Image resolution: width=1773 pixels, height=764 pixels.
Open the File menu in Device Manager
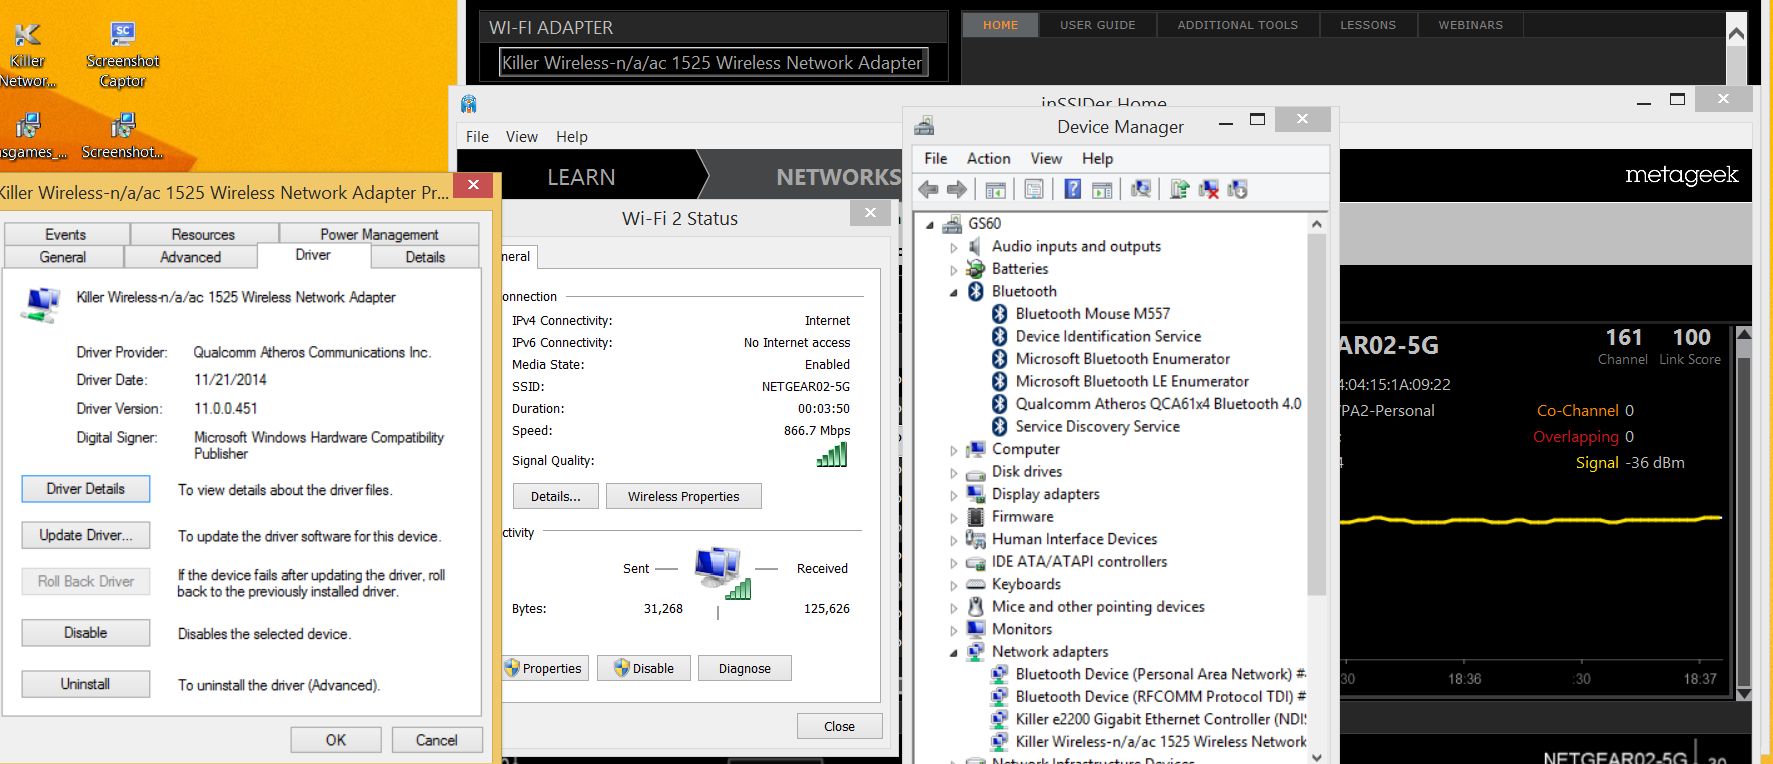click(x=936, y=158)
